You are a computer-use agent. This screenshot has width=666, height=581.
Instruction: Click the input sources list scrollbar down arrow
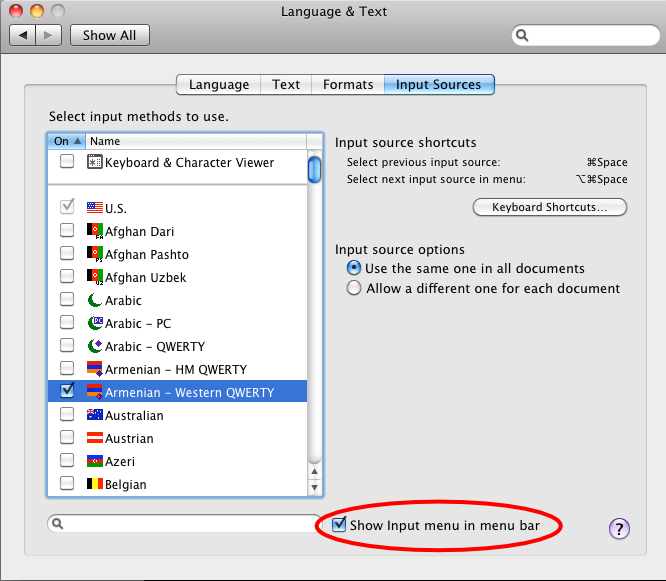tap(314, 487)
